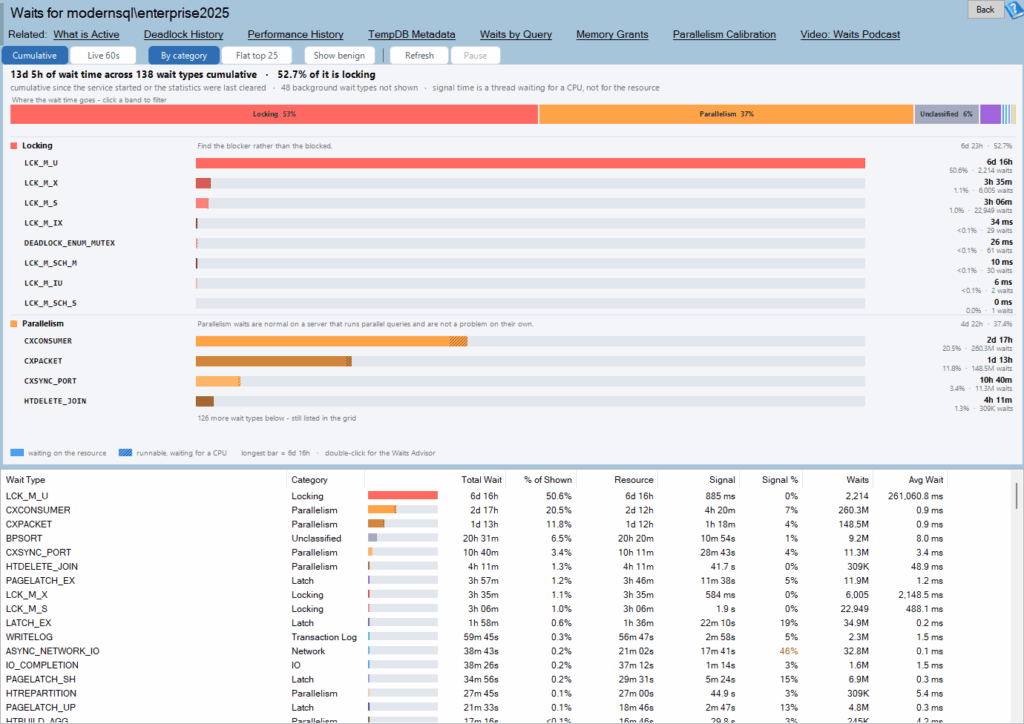Click the orange Parallelism category square
Image resolution: width=1024 pixels, height=724 pixels.
pos(14,324)
